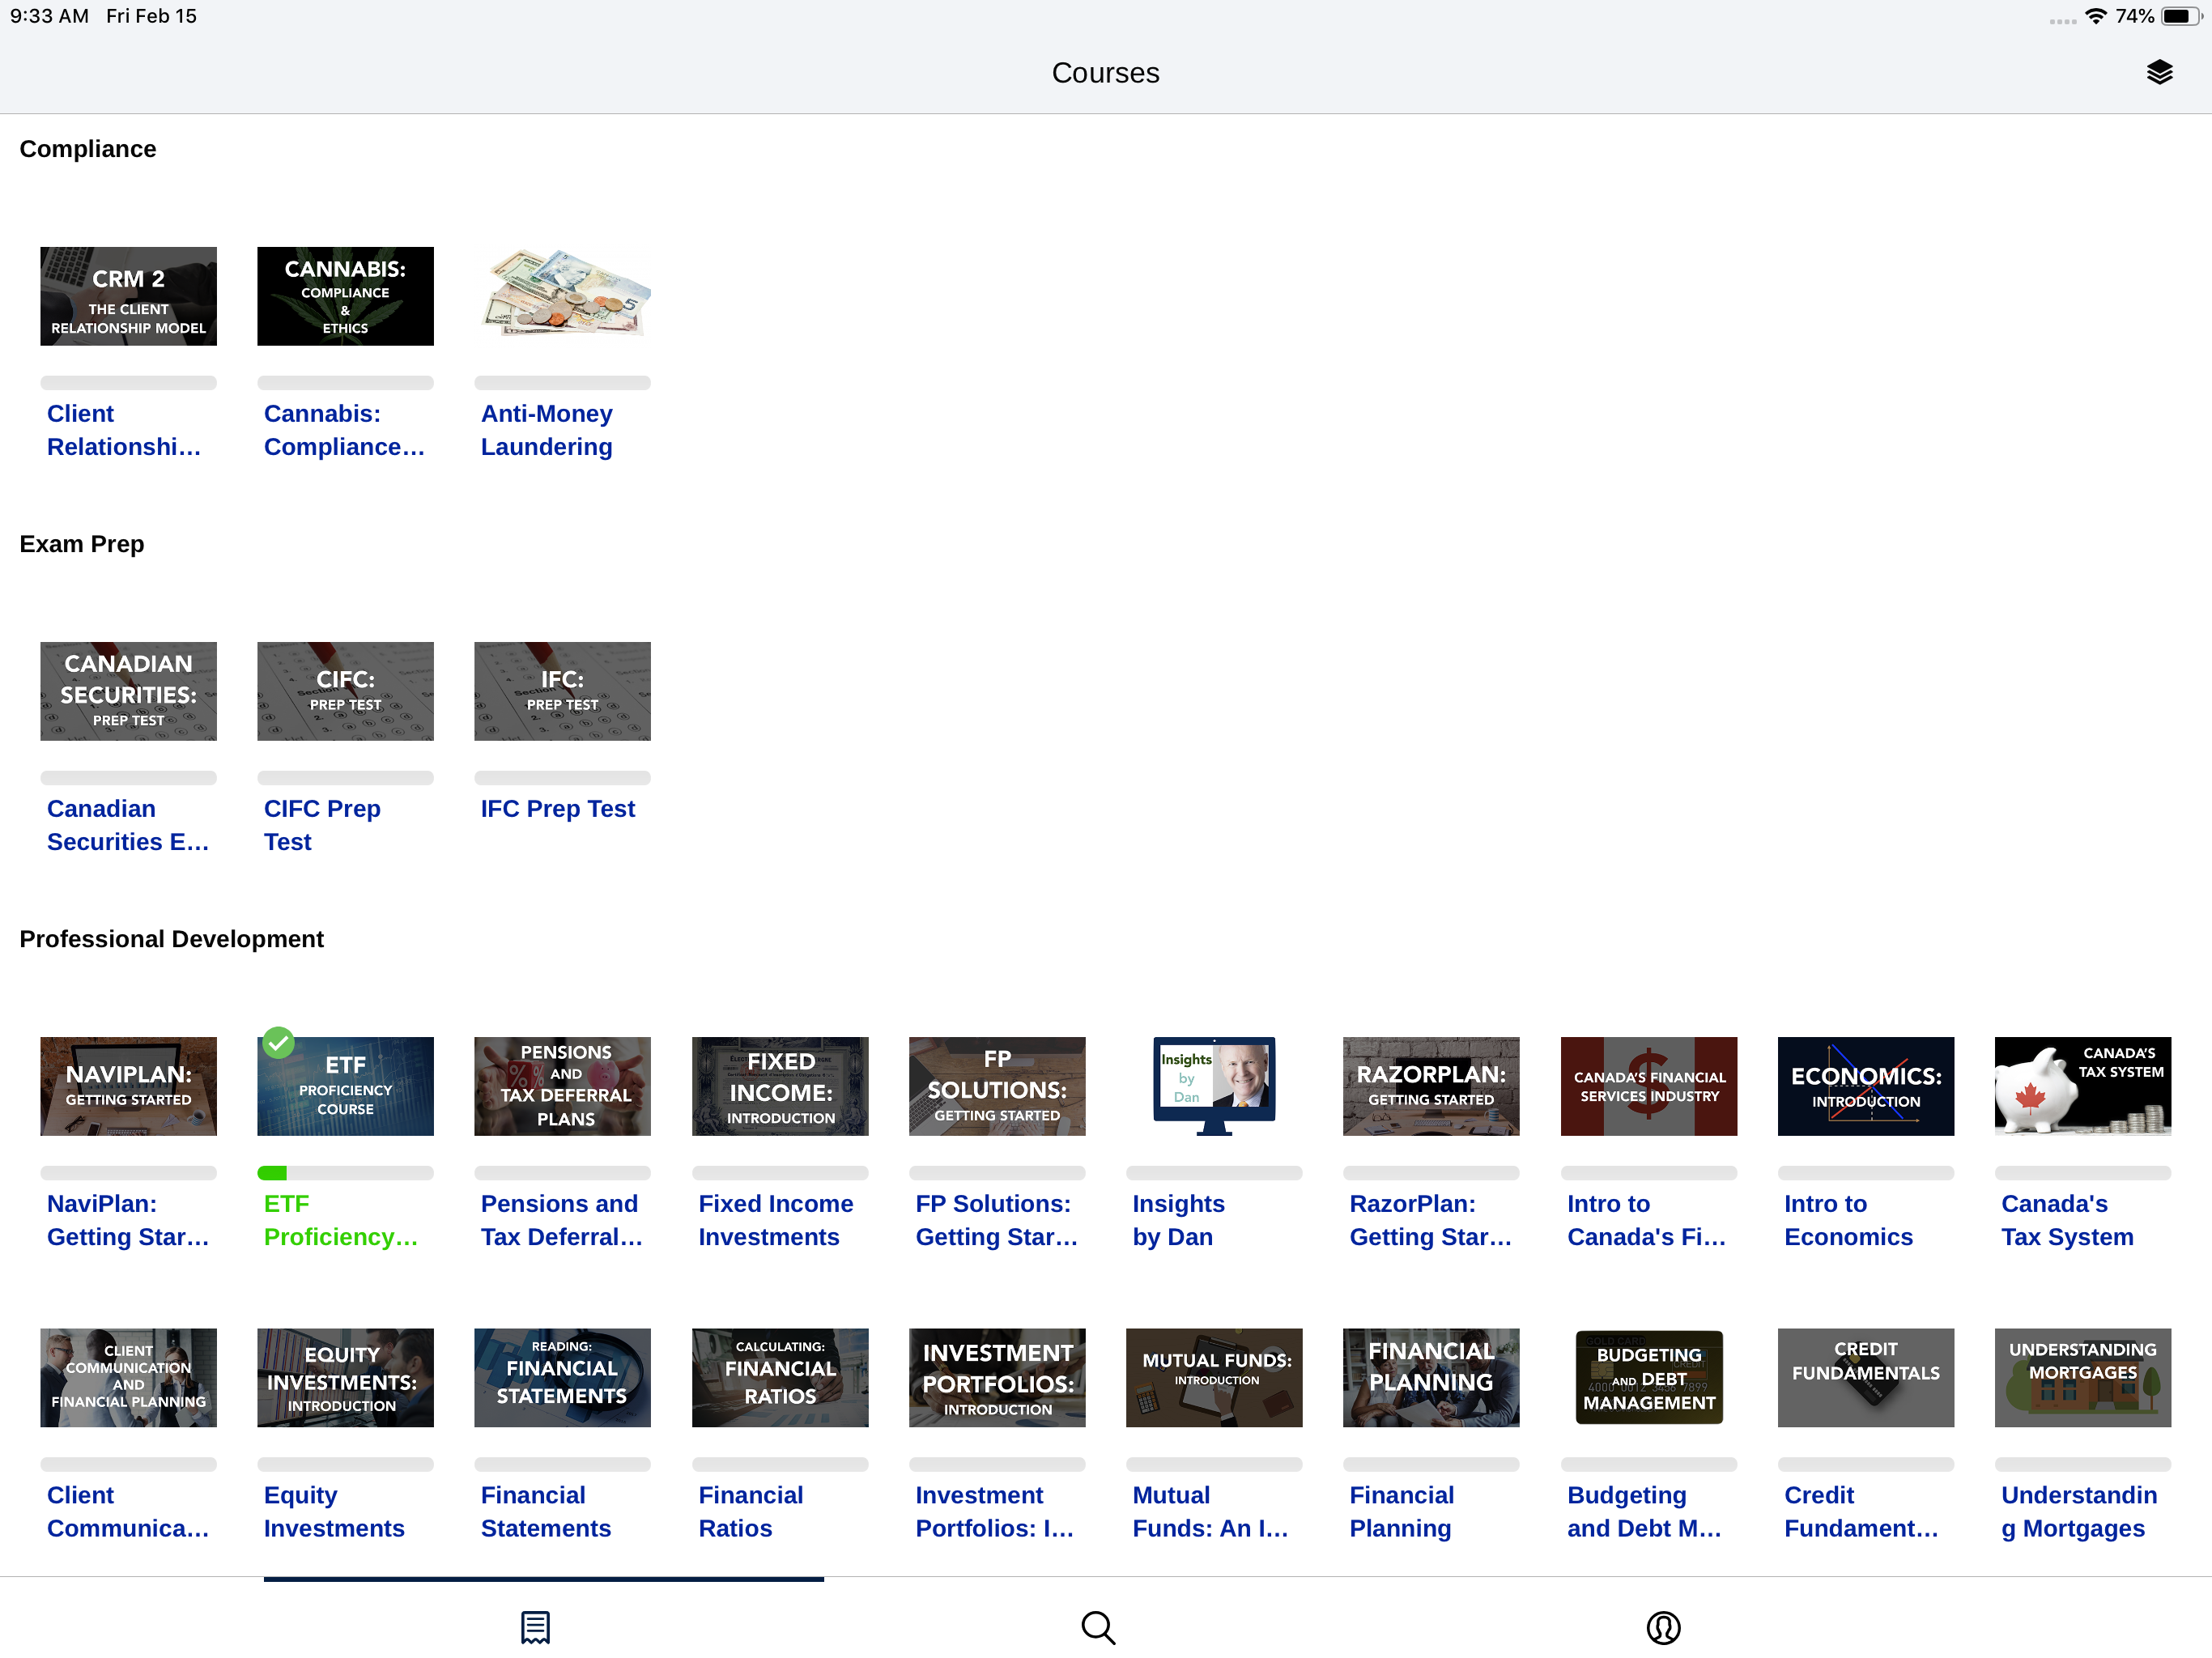Viewport: 2212px width, 1658px height.
Task: Open Financial Ratios course link
Action: 751,1511
